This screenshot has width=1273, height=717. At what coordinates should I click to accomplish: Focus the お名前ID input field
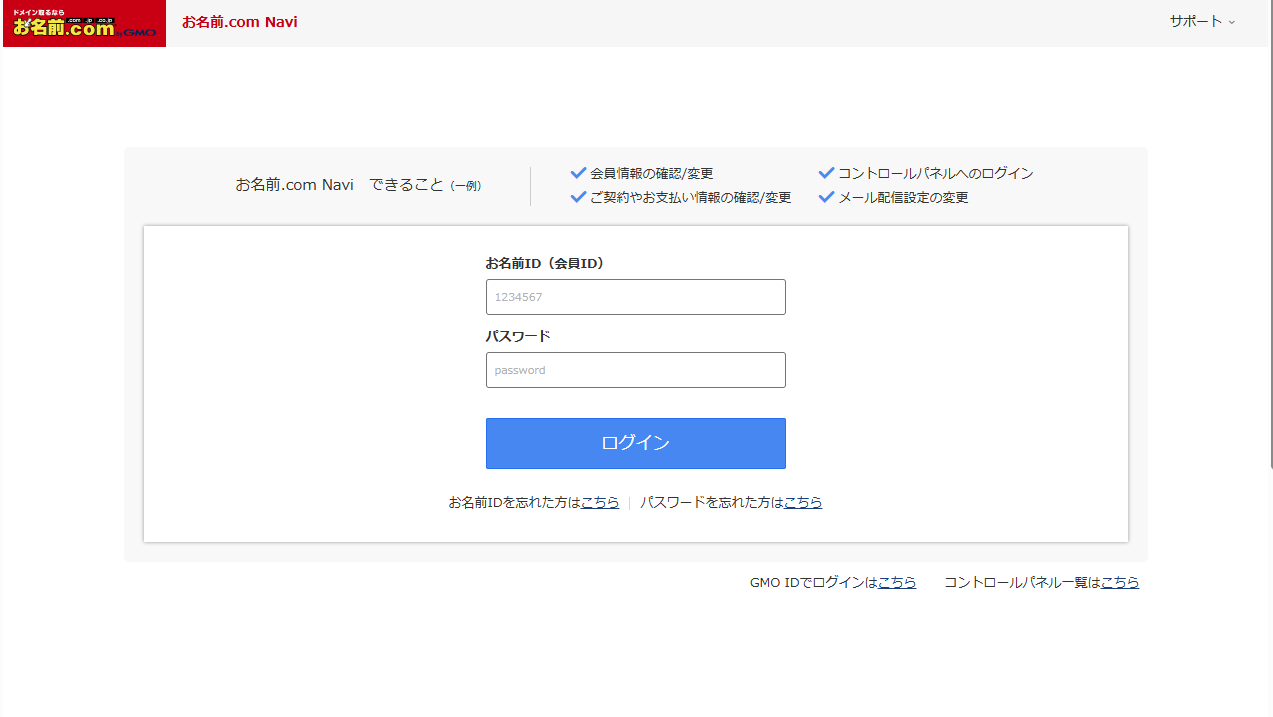(x=635, y=297)
